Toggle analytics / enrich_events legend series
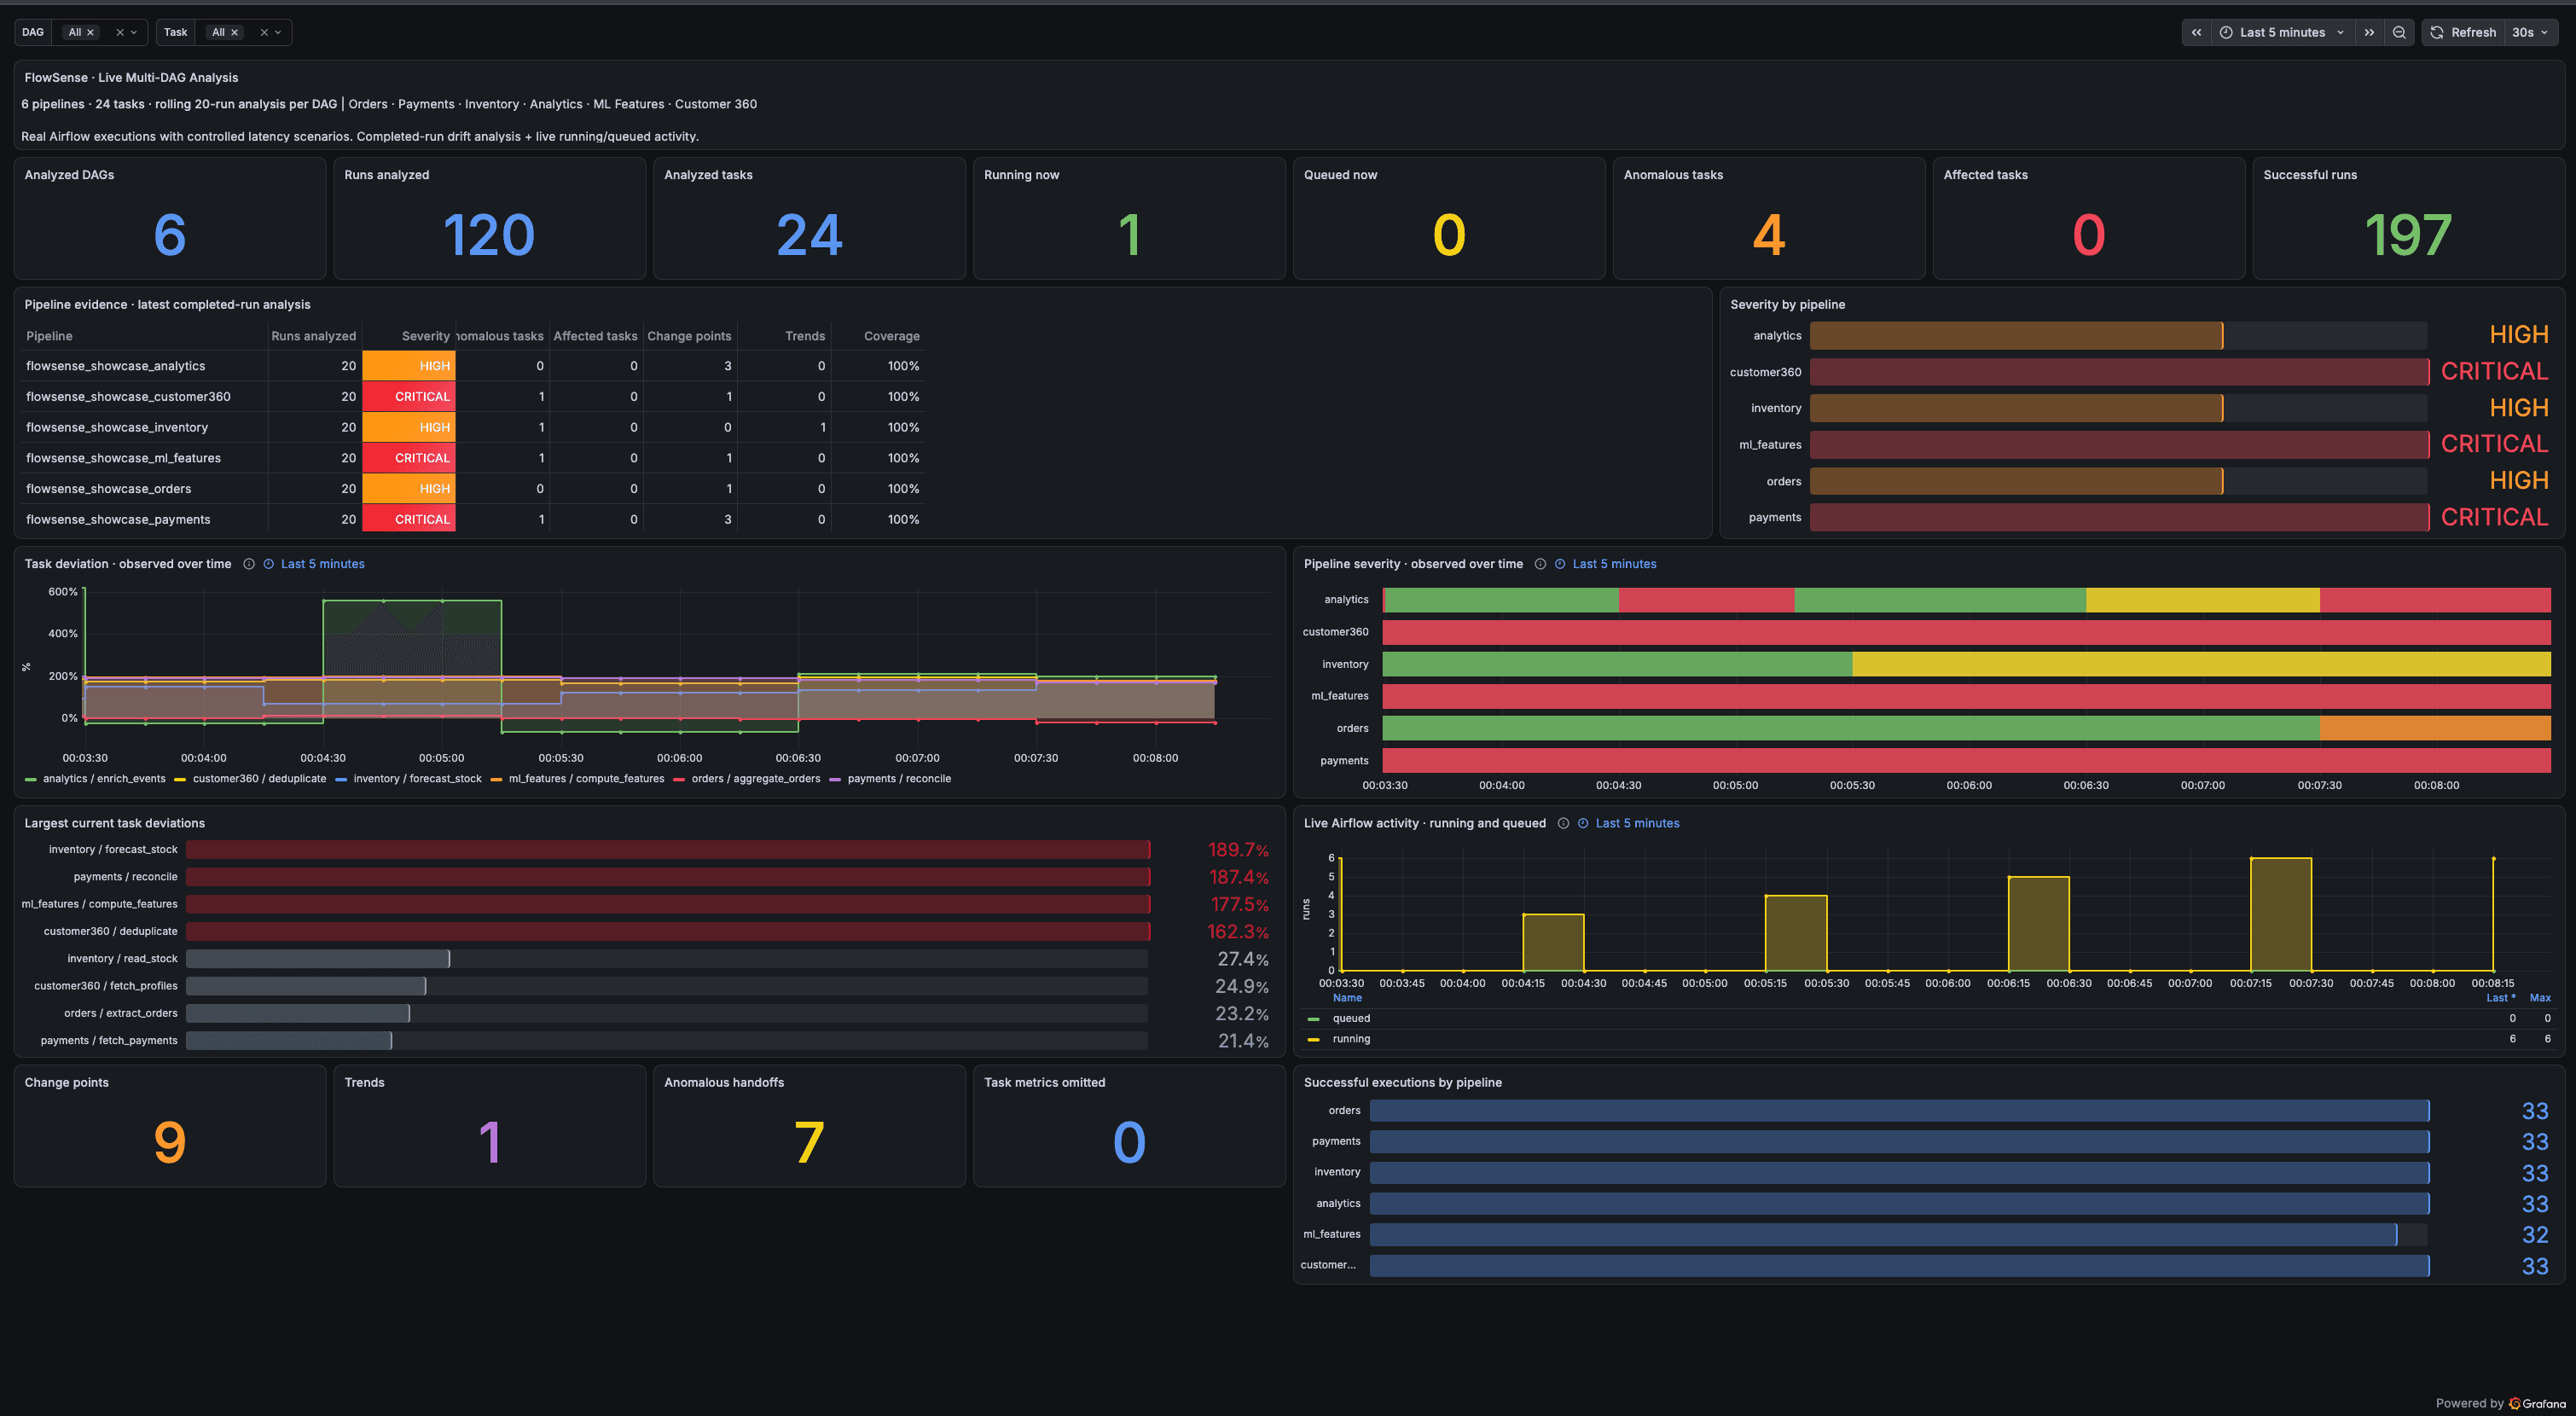 point(104,778)
